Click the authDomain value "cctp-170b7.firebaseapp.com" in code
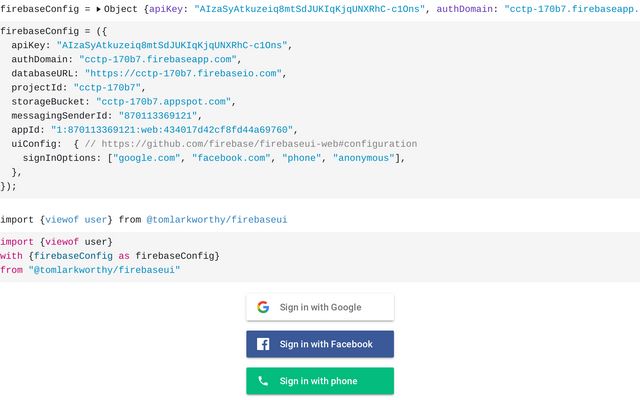This screenshot has width=640, height=400. pos(158,60)
